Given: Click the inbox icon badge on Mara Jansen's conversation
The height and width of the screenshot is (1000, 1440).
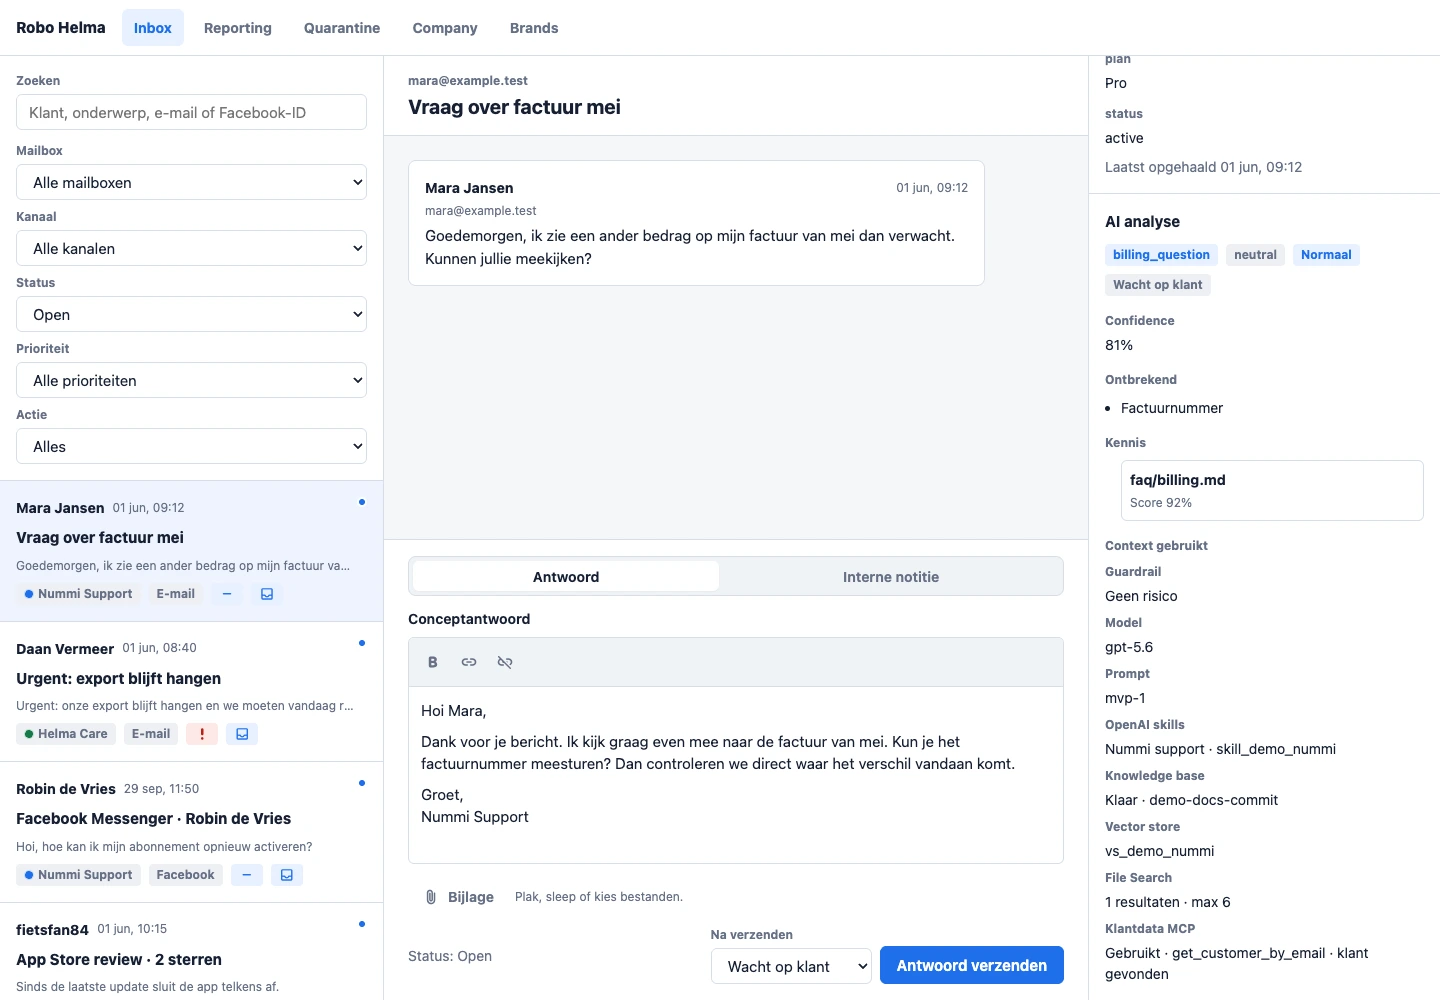Looking at the screenshot, I should click(267, 594).
